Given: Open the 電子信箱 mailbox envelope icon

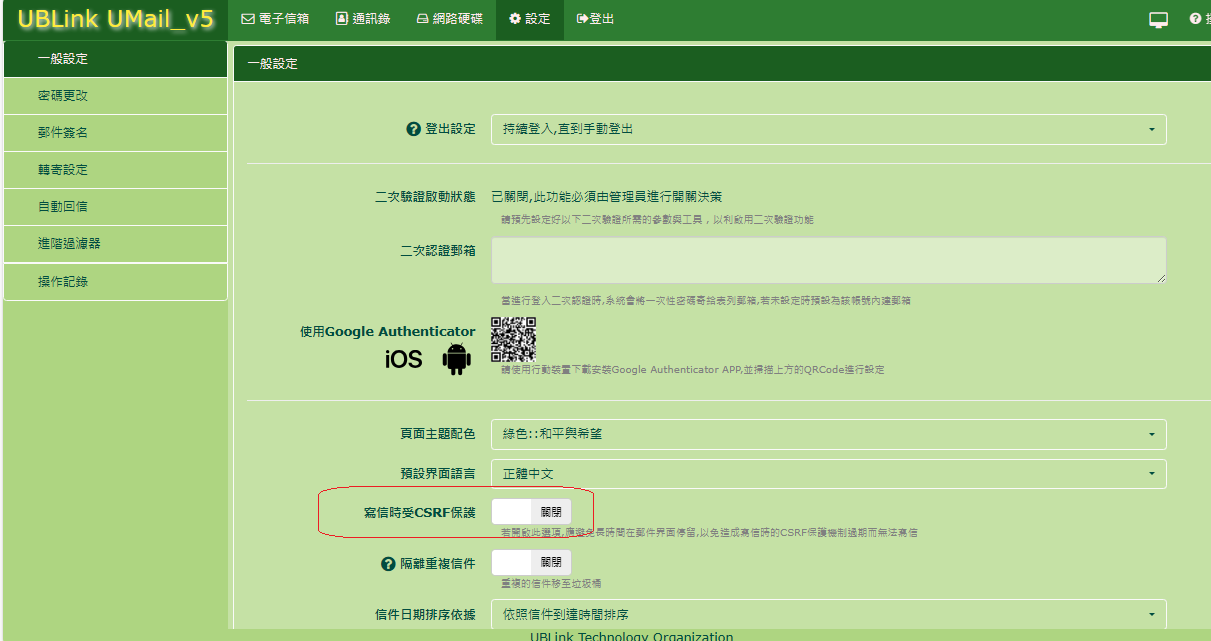Looking at the screenshot, I should click(x=248, y=19).
